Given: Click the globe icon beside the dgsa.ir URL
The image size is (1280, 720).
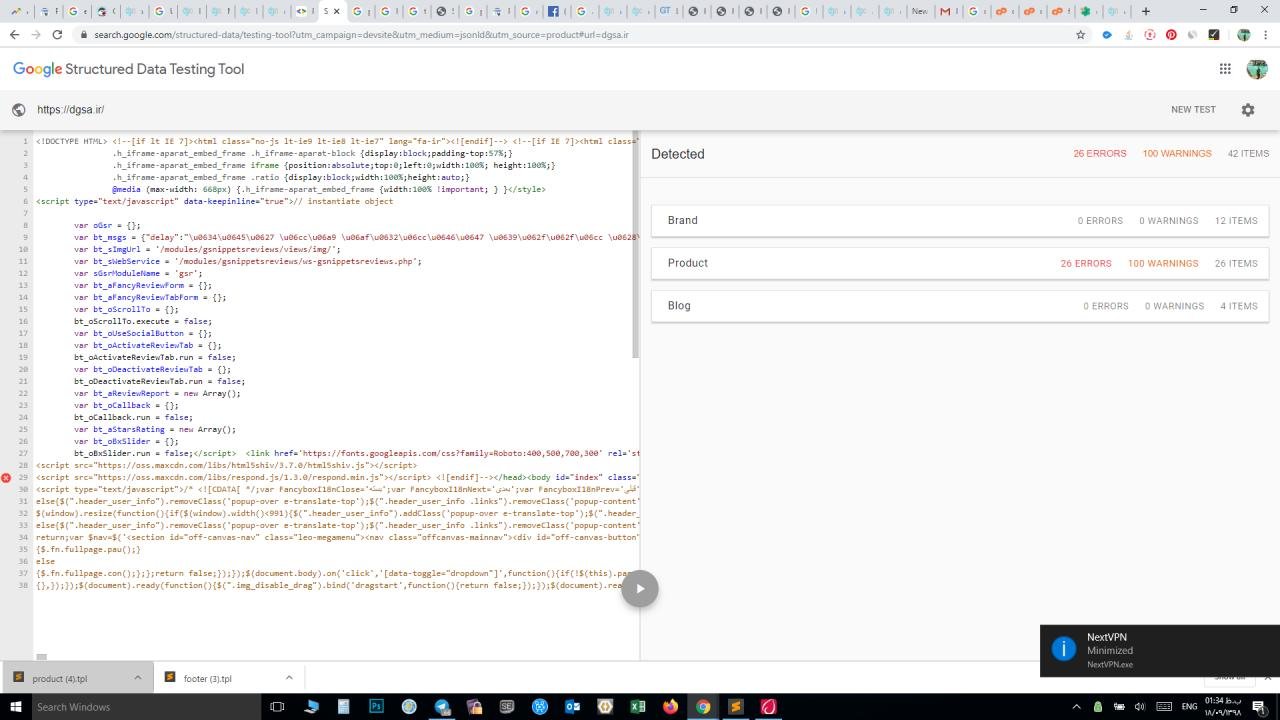Looking at the screenshot, I should [x=18, y=110].
